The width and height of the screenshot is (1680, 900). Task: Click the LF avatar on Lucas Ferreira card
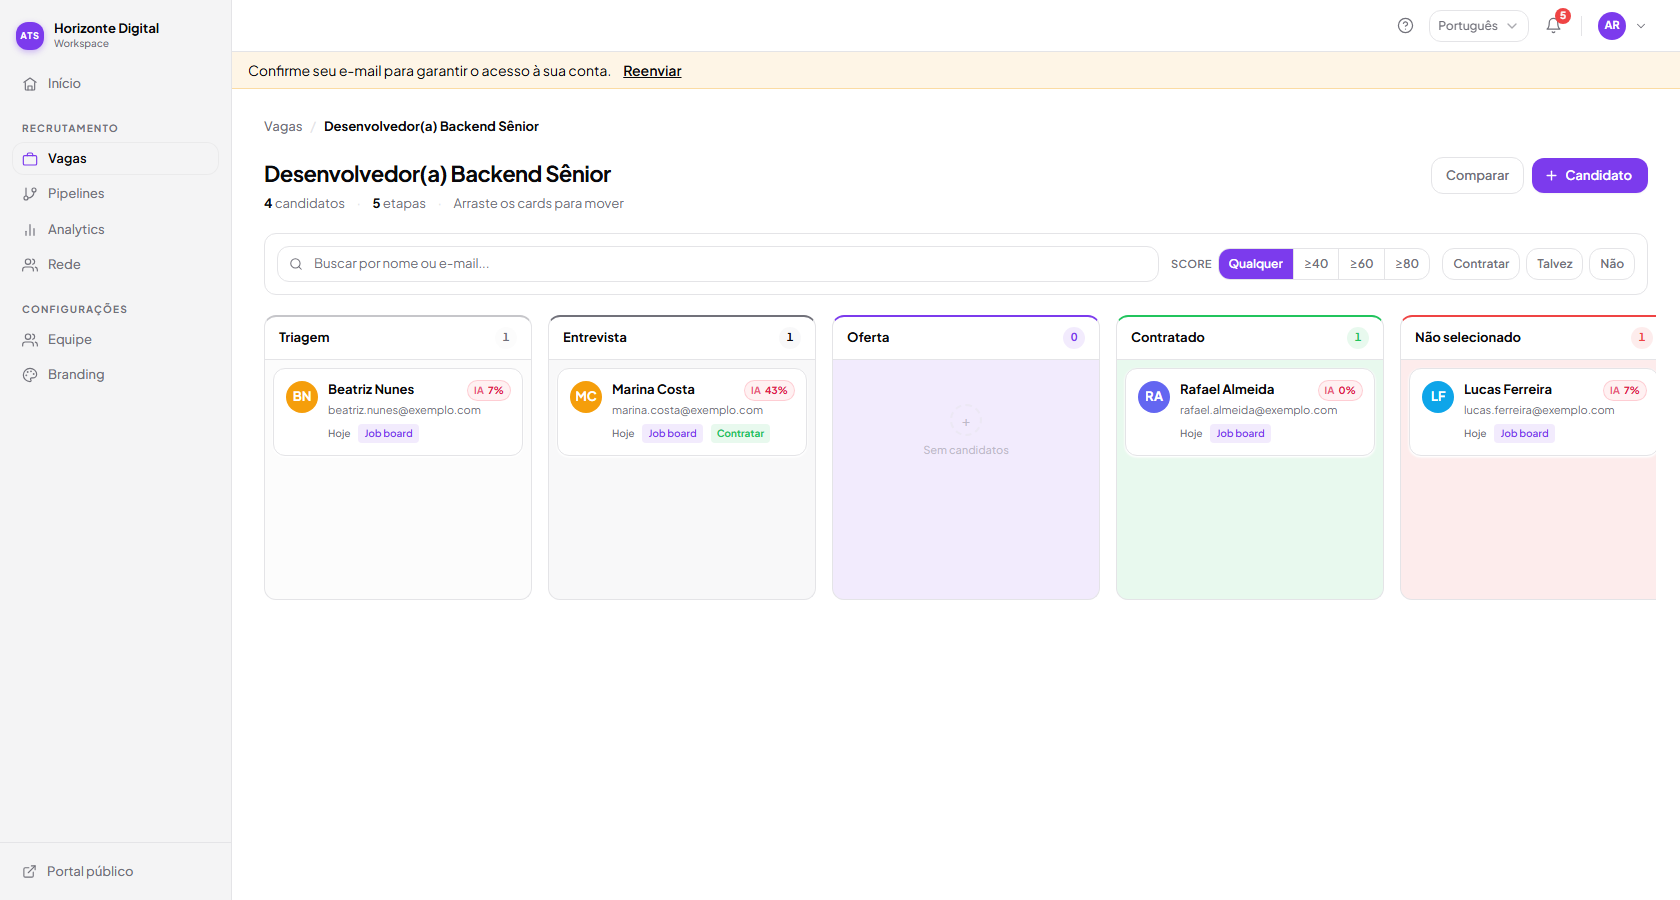tap(1438, 396)
